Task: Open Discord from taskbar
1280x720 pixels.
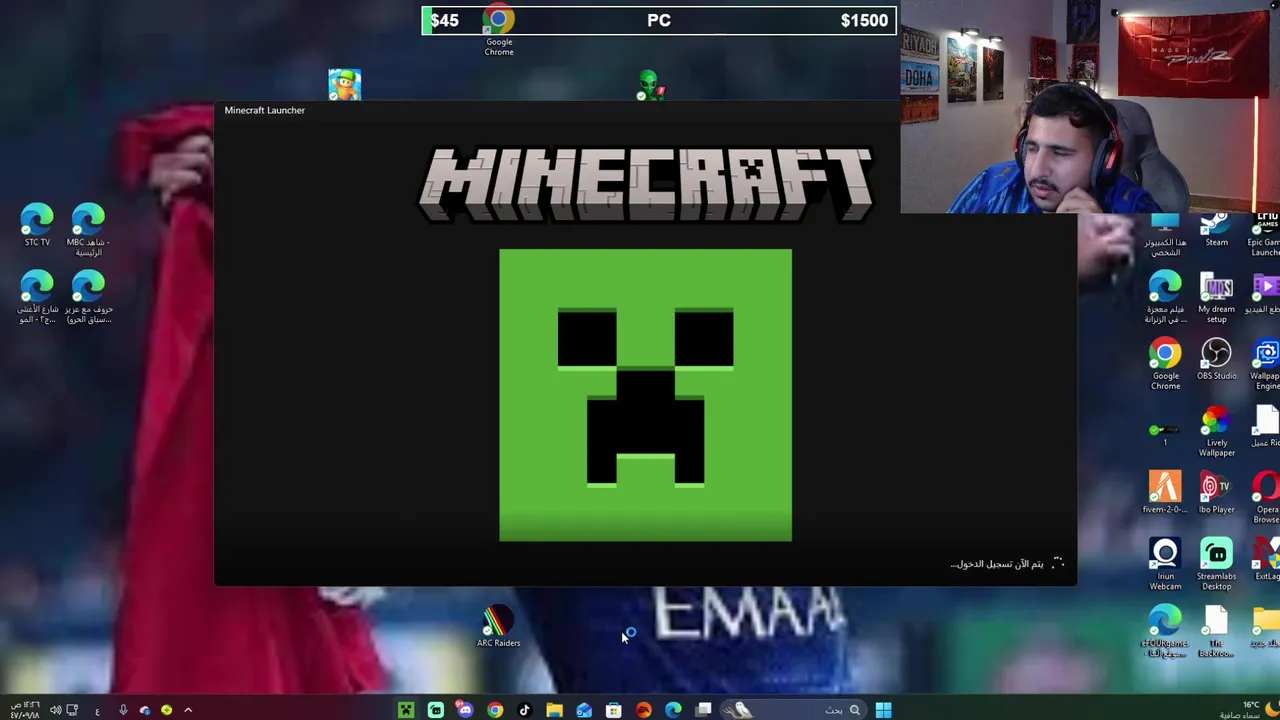Action: pyautogui.click(x=465, y=710)
